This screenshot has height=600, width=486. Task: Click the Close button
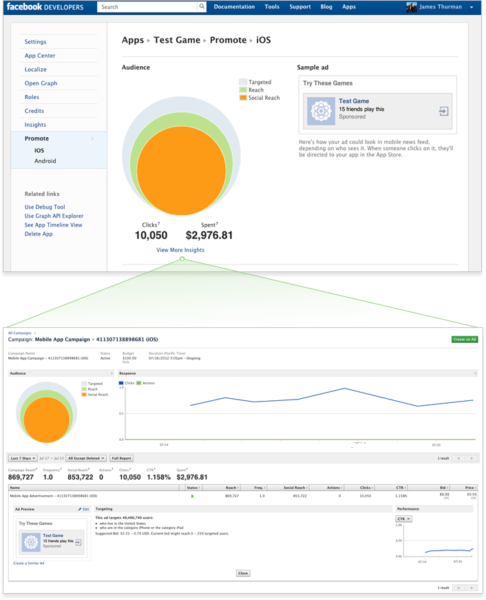243,573
